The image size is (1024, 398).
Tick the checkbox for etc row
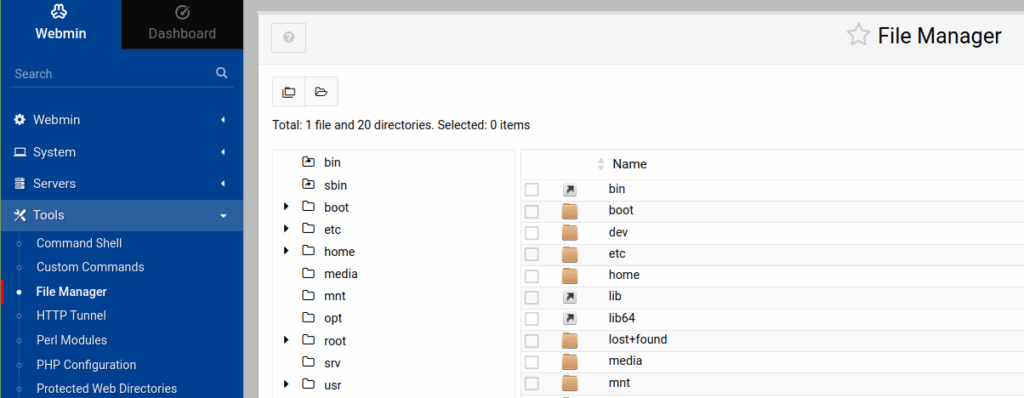point(532,254)
